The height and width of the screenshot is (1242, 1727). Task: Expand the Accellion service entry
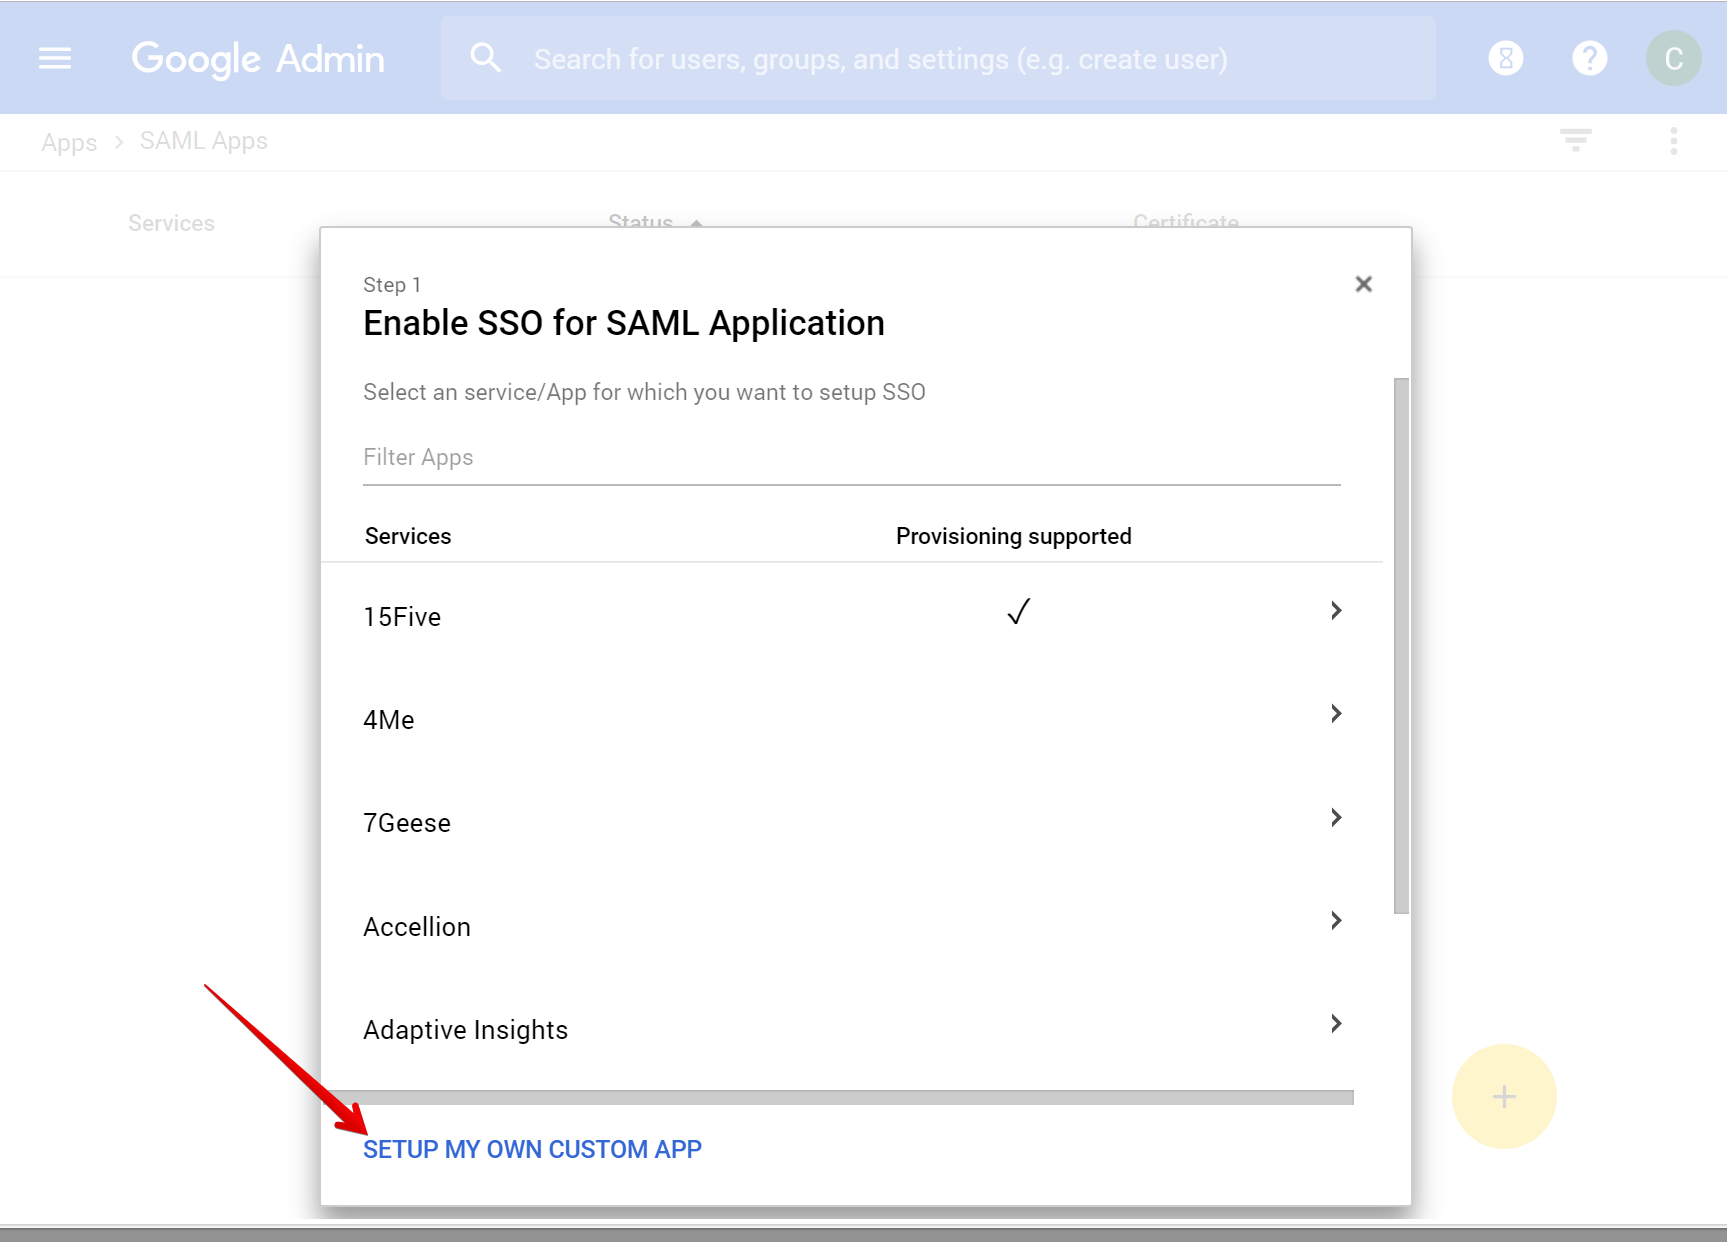(x=1334, y=920)
